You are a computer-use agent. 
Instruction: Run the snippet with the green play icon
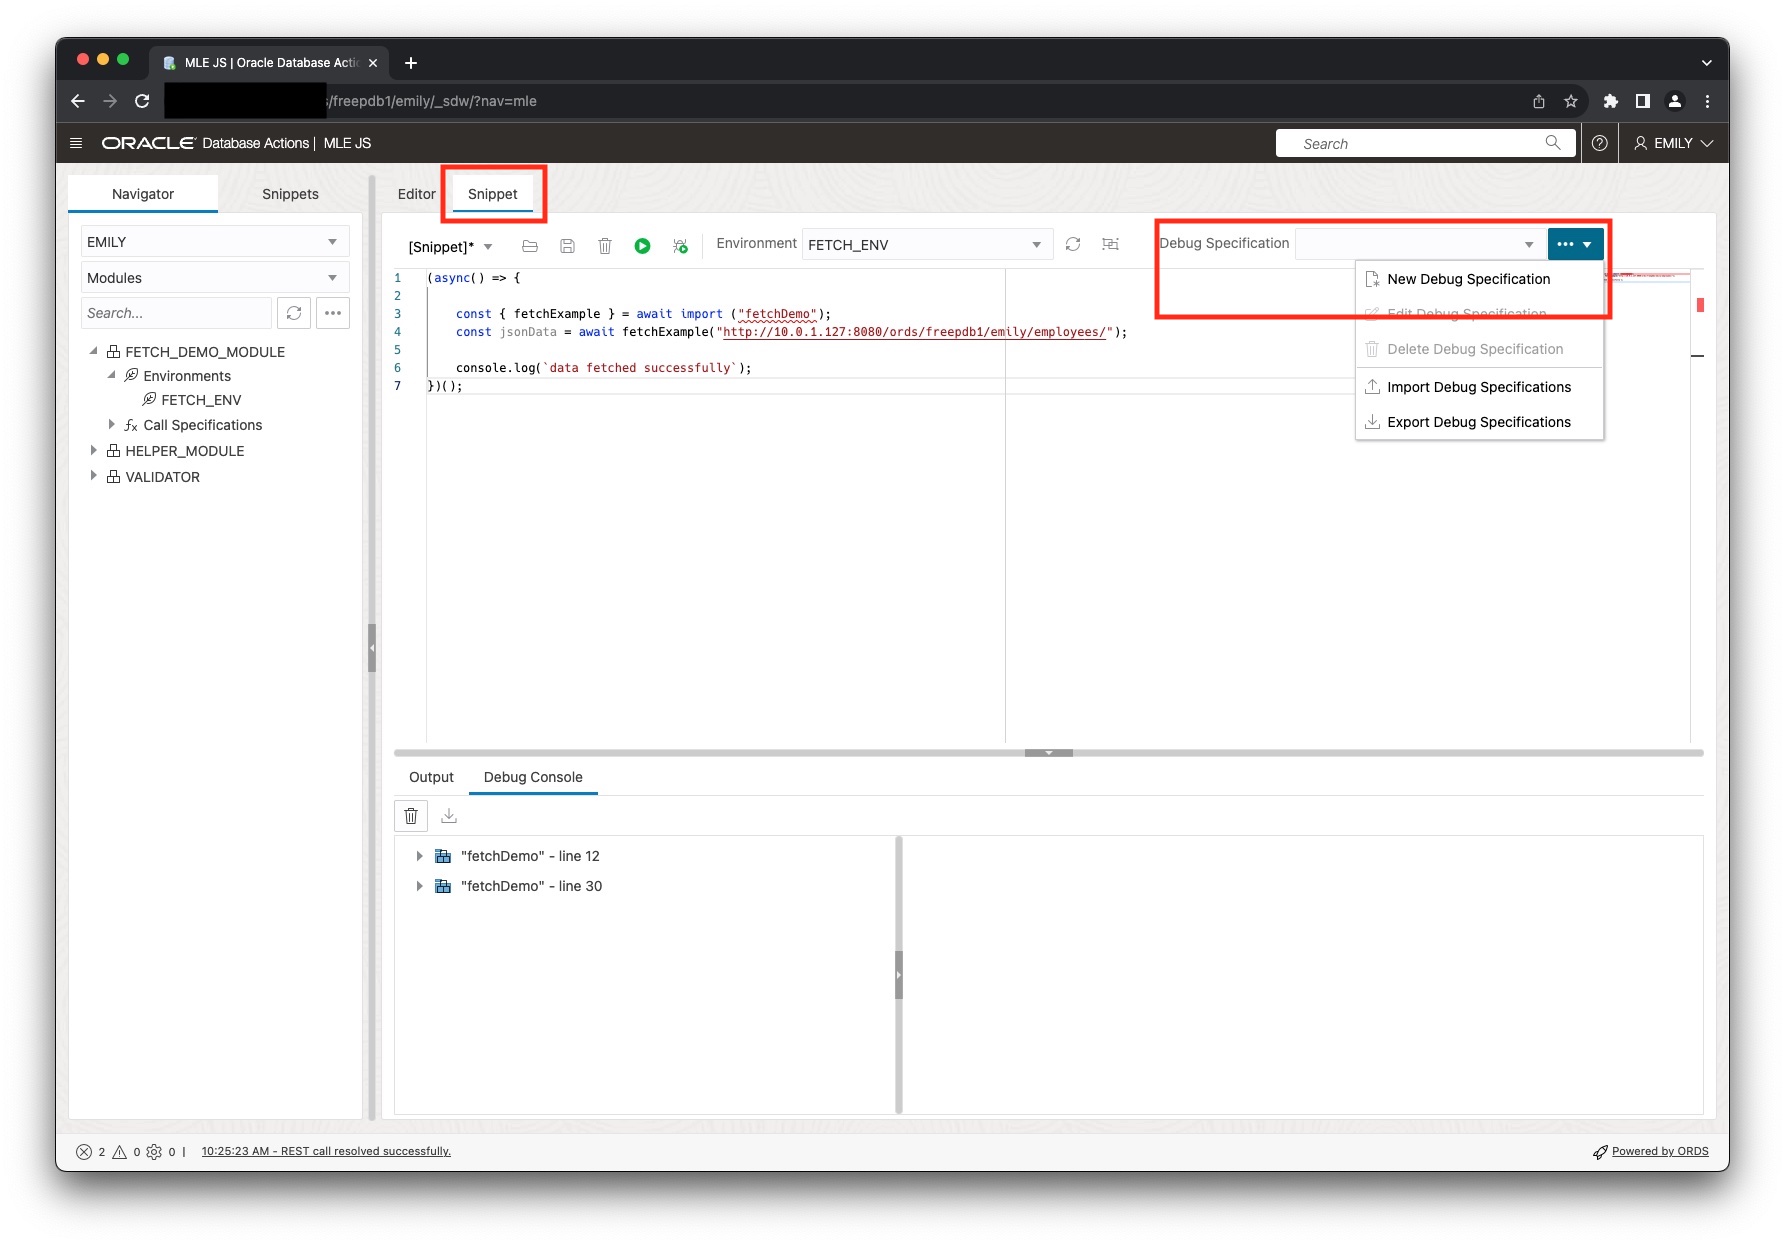coord(643,246)
